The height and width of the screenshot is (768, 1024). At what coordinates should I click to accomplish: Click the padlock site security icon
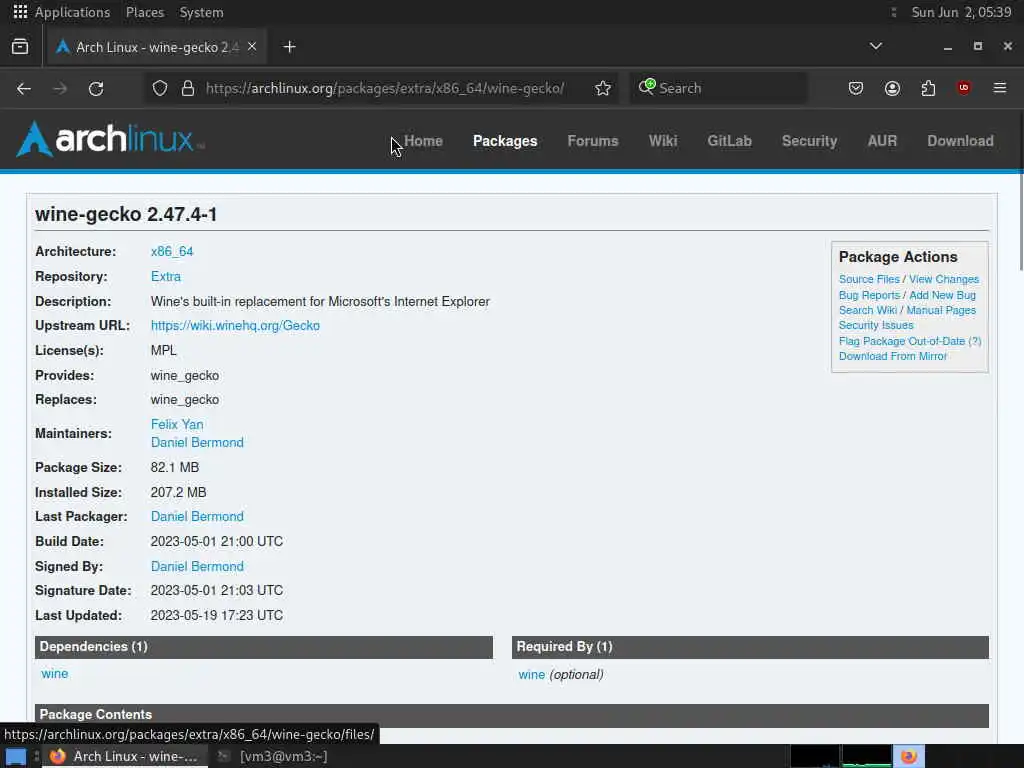tap(188, 88)
